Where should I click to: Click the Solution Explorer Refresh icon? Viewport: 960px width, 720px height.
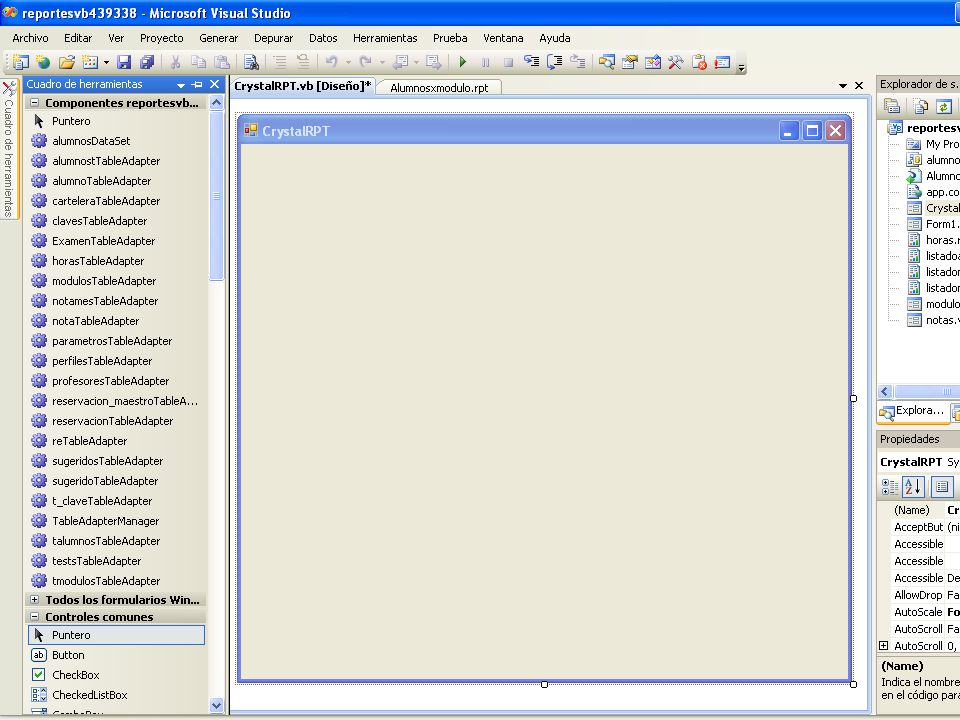(943, 107)
